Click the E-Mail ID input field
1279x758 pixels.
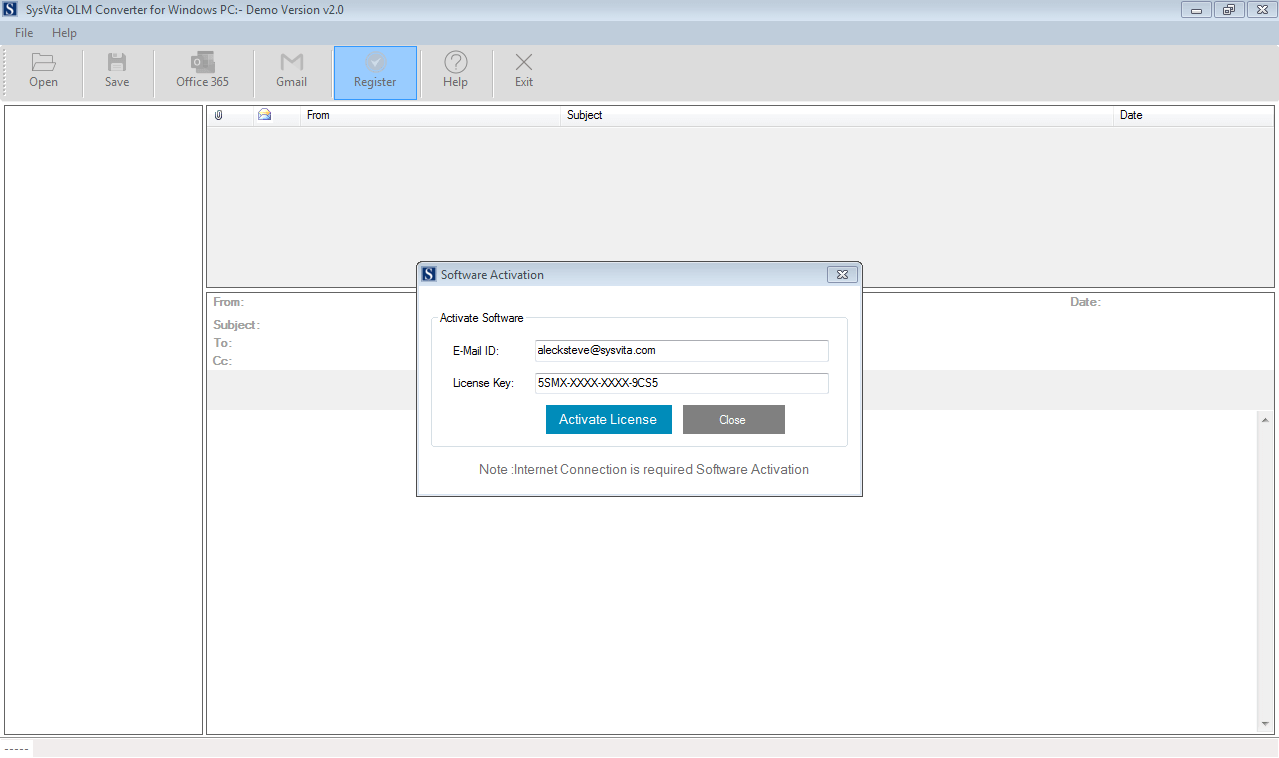pos(682,350)
